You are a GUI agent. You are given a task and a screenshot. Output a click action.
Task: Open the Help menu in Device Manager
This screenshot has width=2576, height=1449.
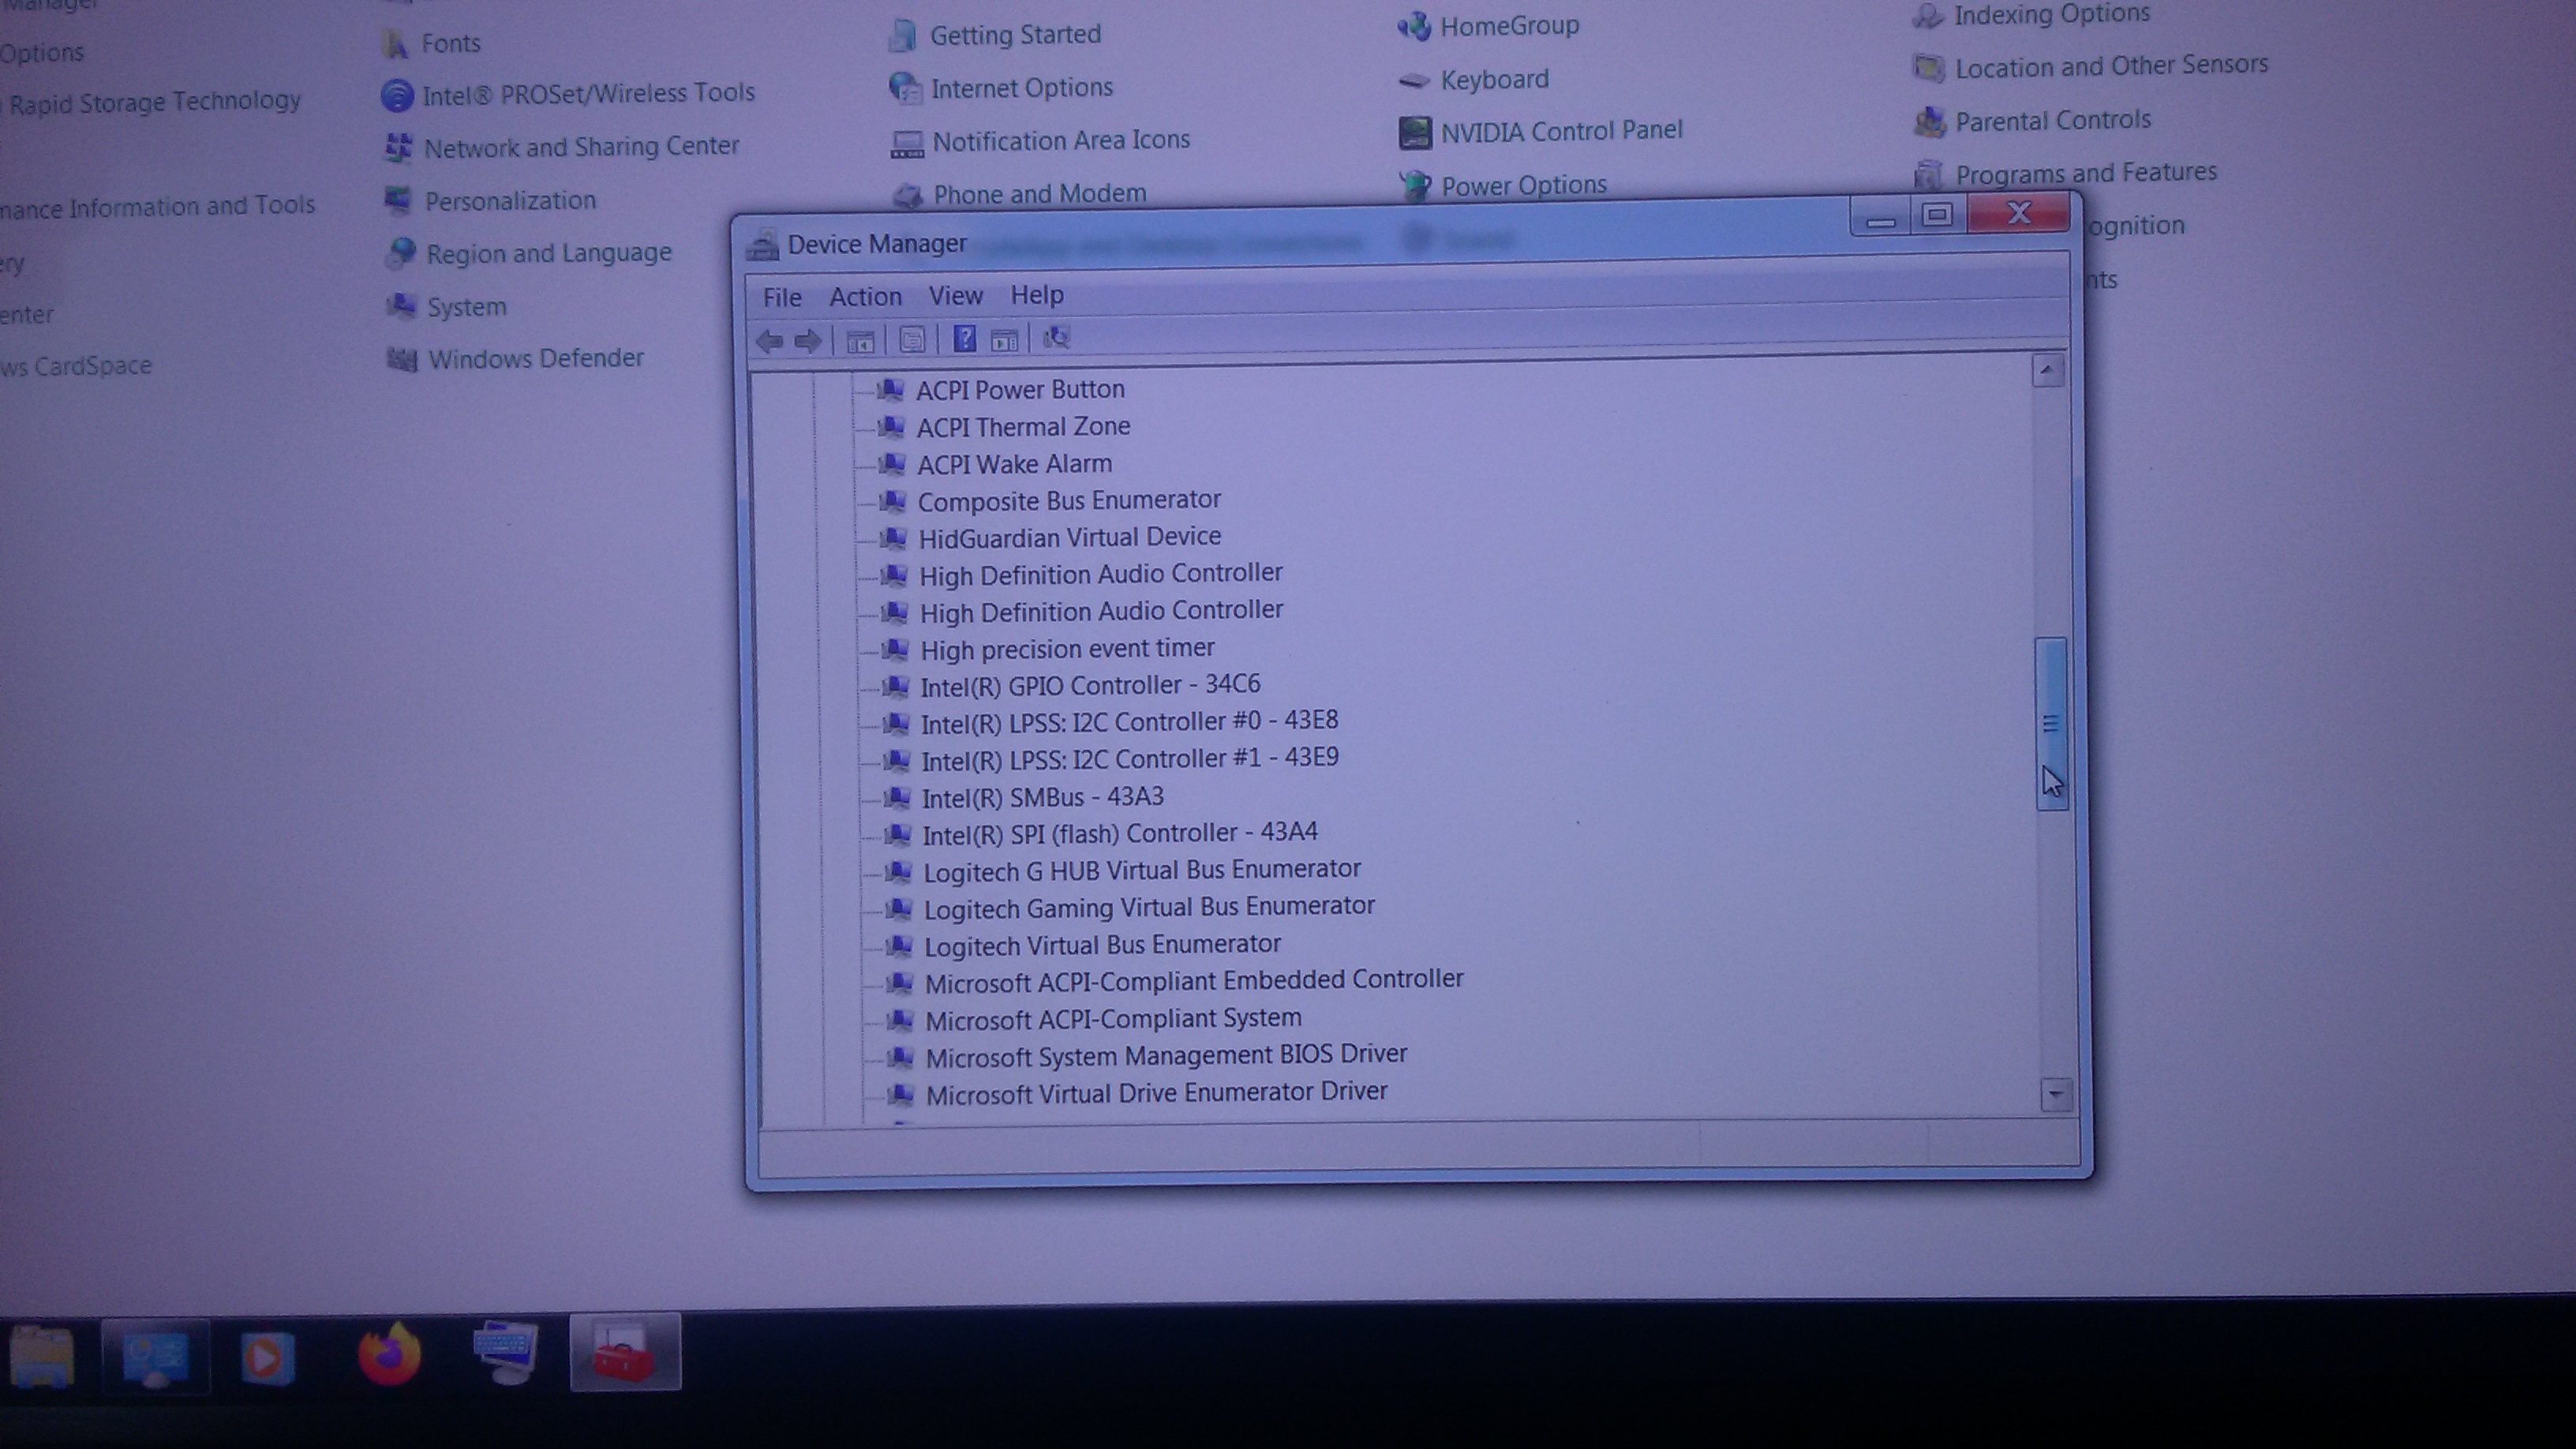(1037, 294)
